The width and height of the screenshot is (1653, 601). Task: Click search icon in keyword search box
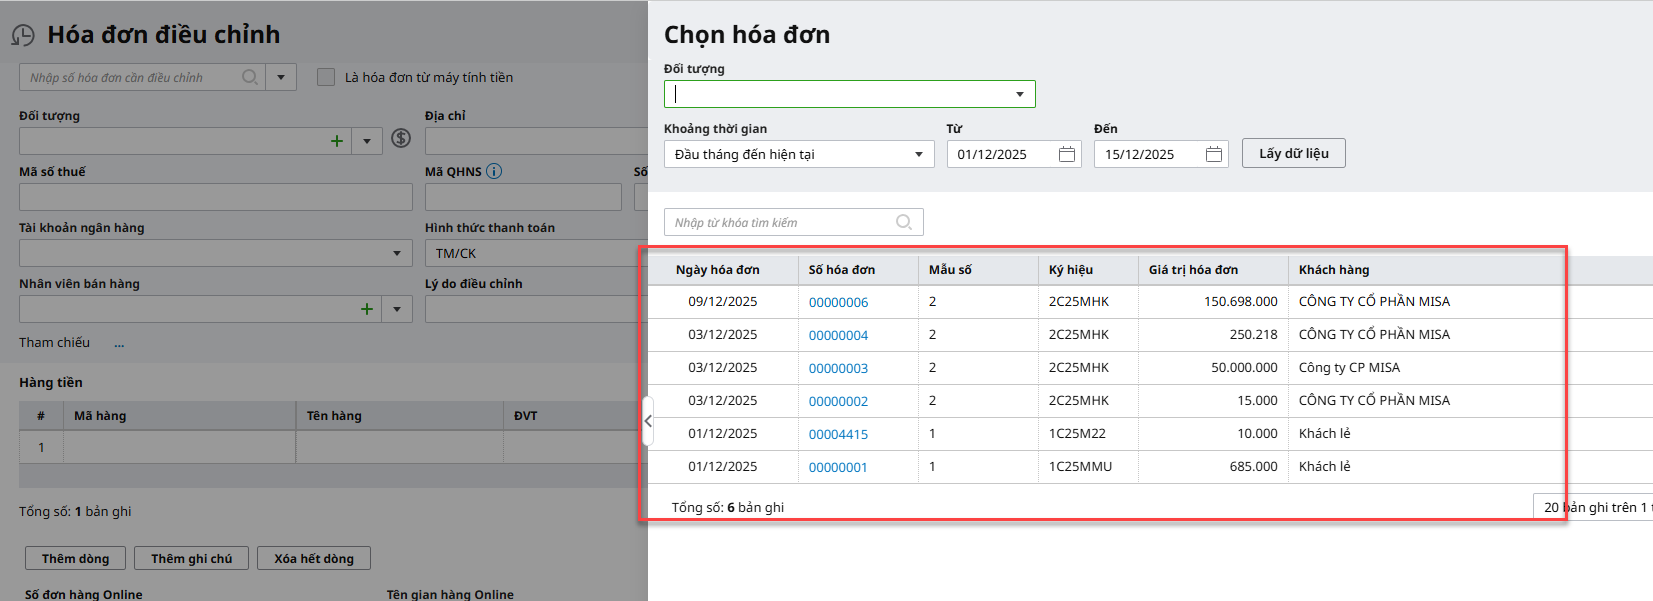pos(904,222)
